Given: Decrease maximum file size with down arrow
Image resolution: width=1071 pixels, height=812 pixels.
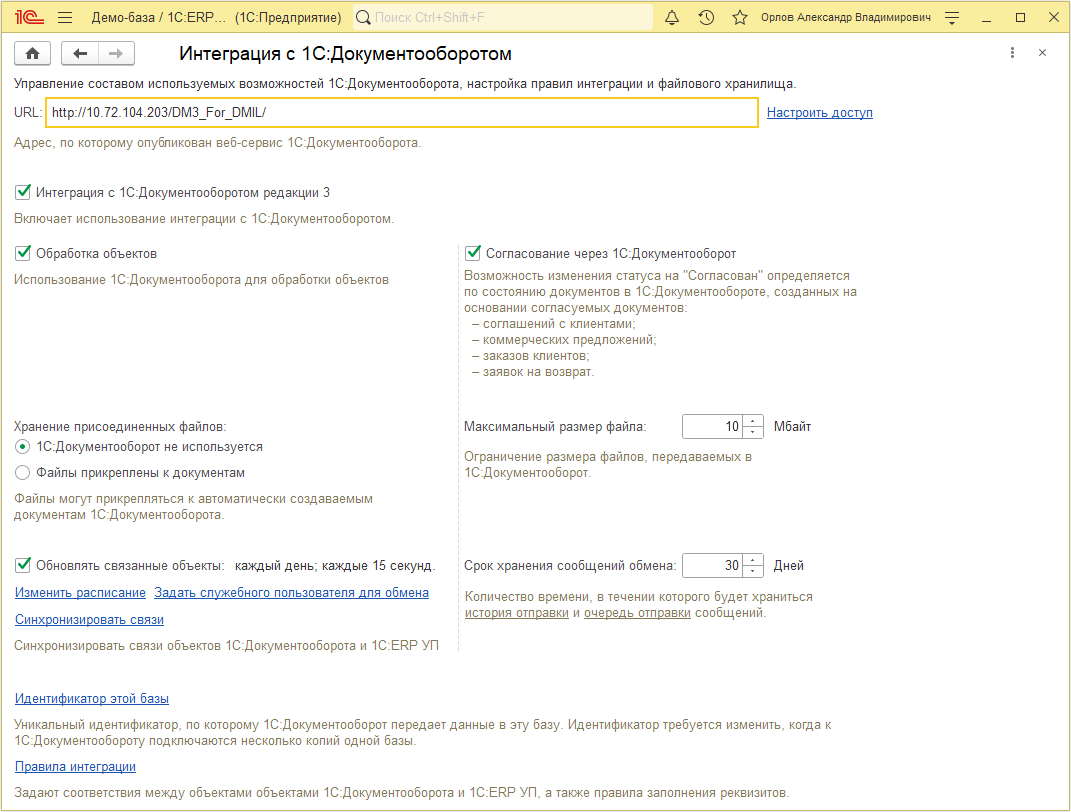Looking at the screenshot, I should [753, 432].
